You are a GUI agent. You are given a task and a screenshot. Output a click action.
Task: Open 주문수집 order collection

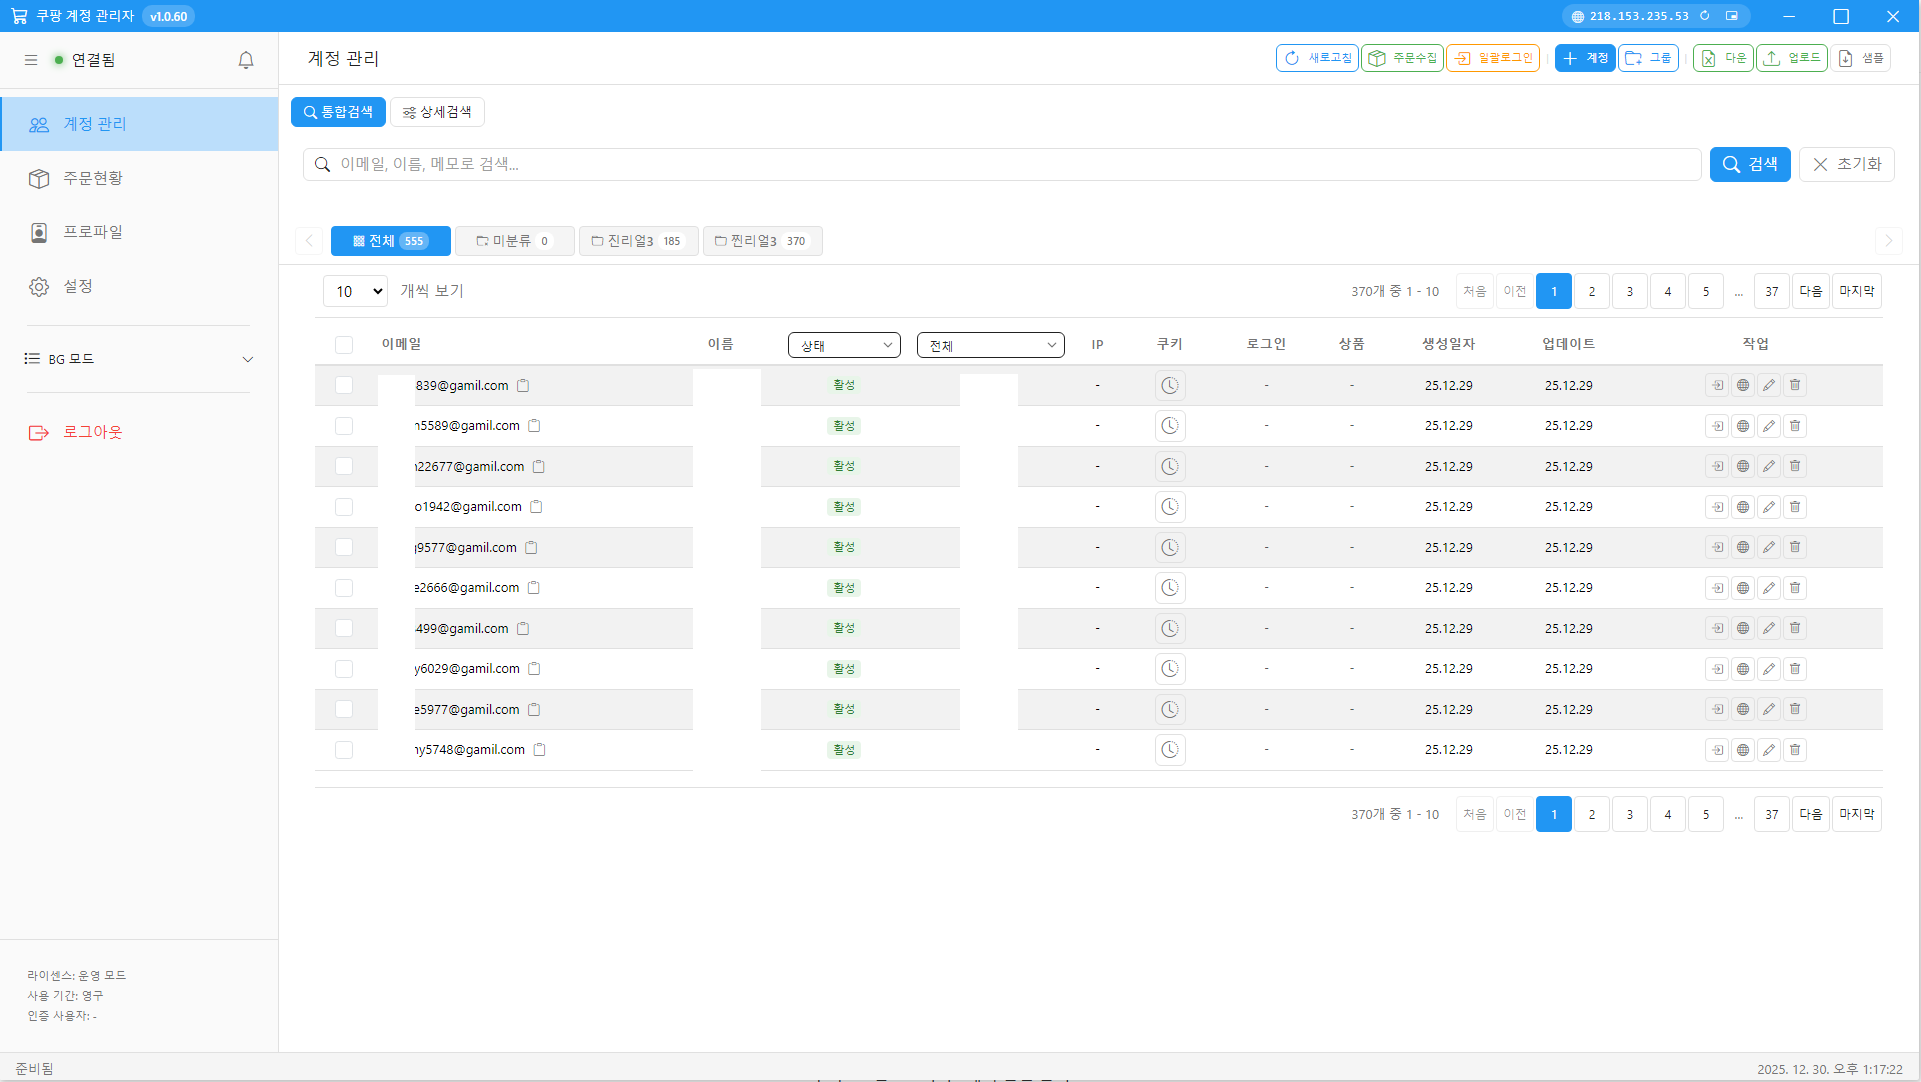click(1402, 58)
